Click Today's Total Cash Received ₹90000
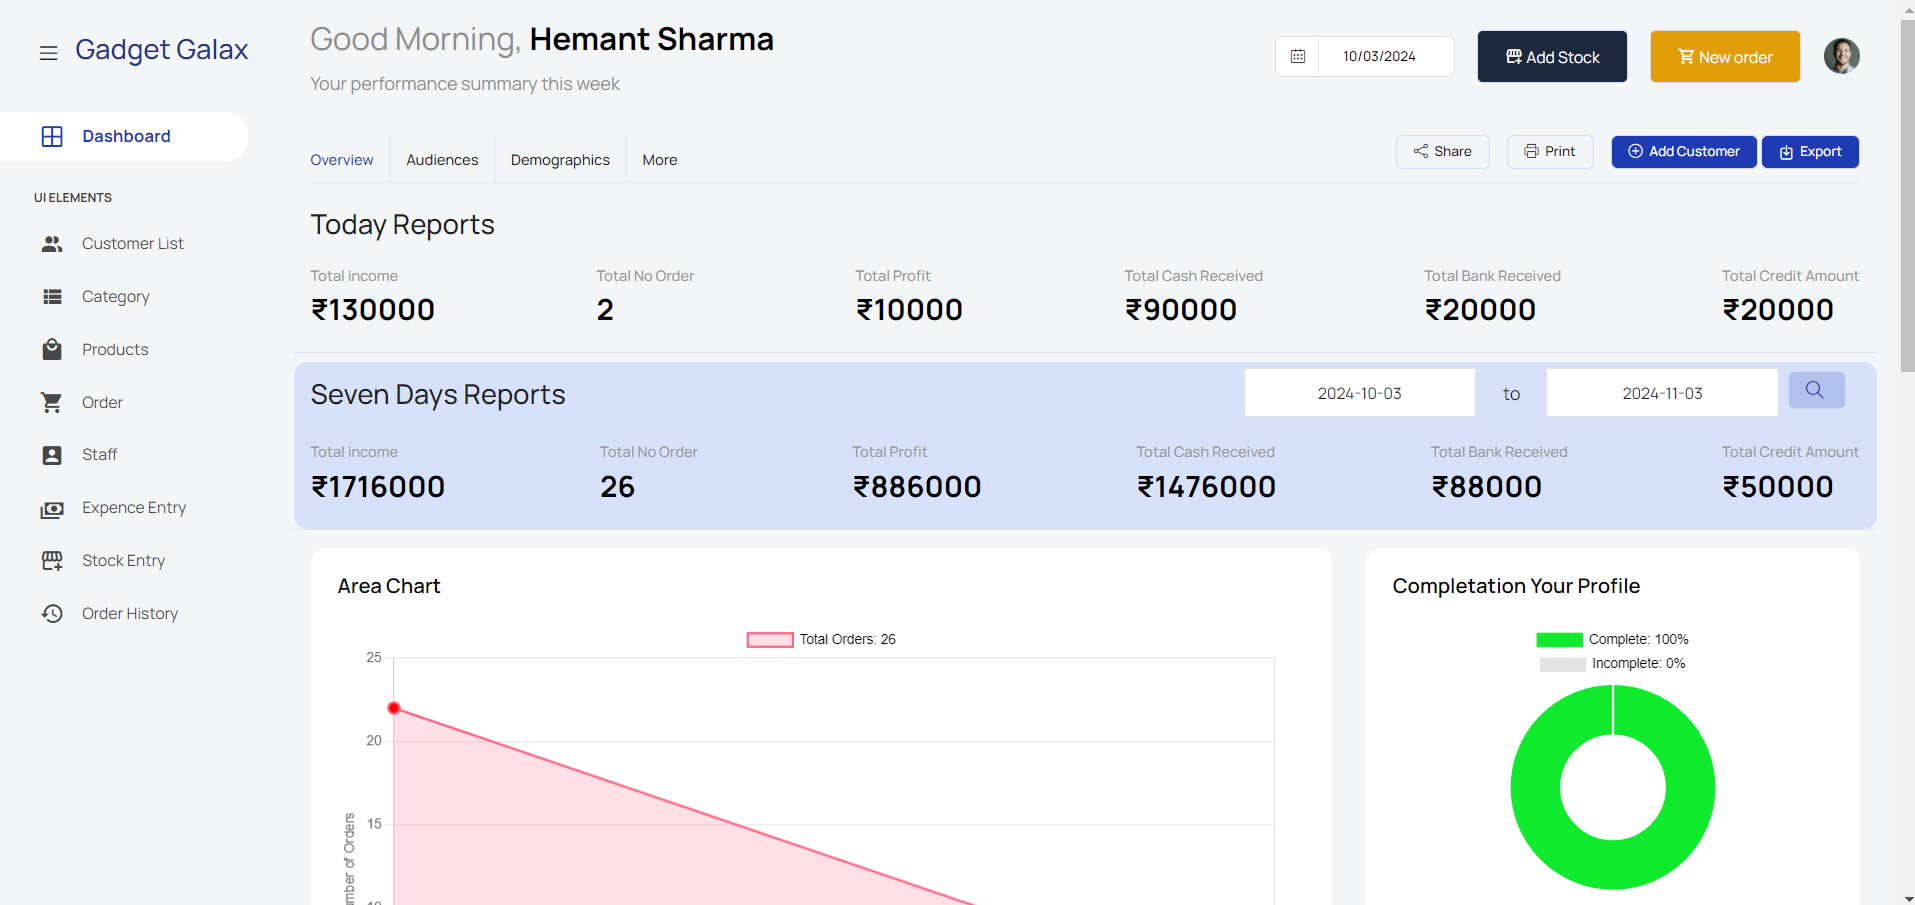Image resolution: width=1915 pixels, height=905 pixels. tap(1181, 310)
